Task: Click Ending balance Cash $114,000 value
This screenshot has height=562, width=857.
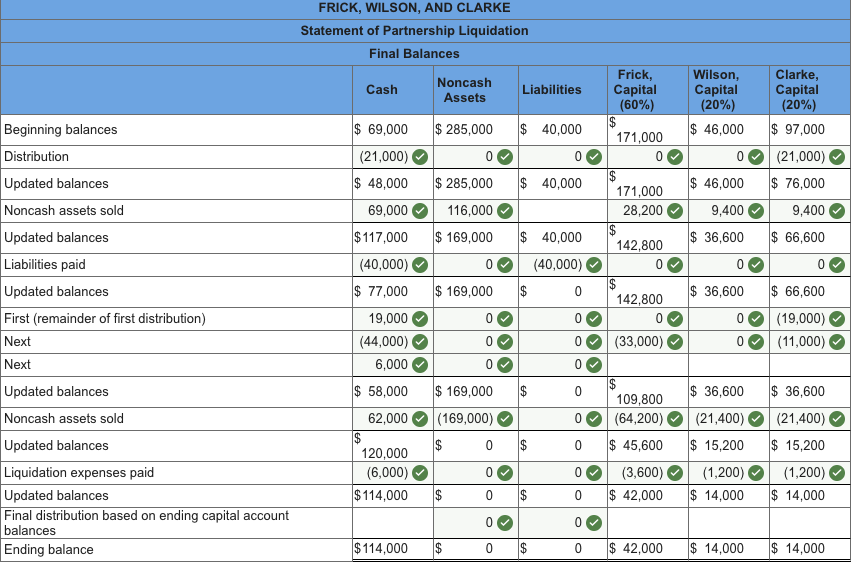Action: [381, 548]
